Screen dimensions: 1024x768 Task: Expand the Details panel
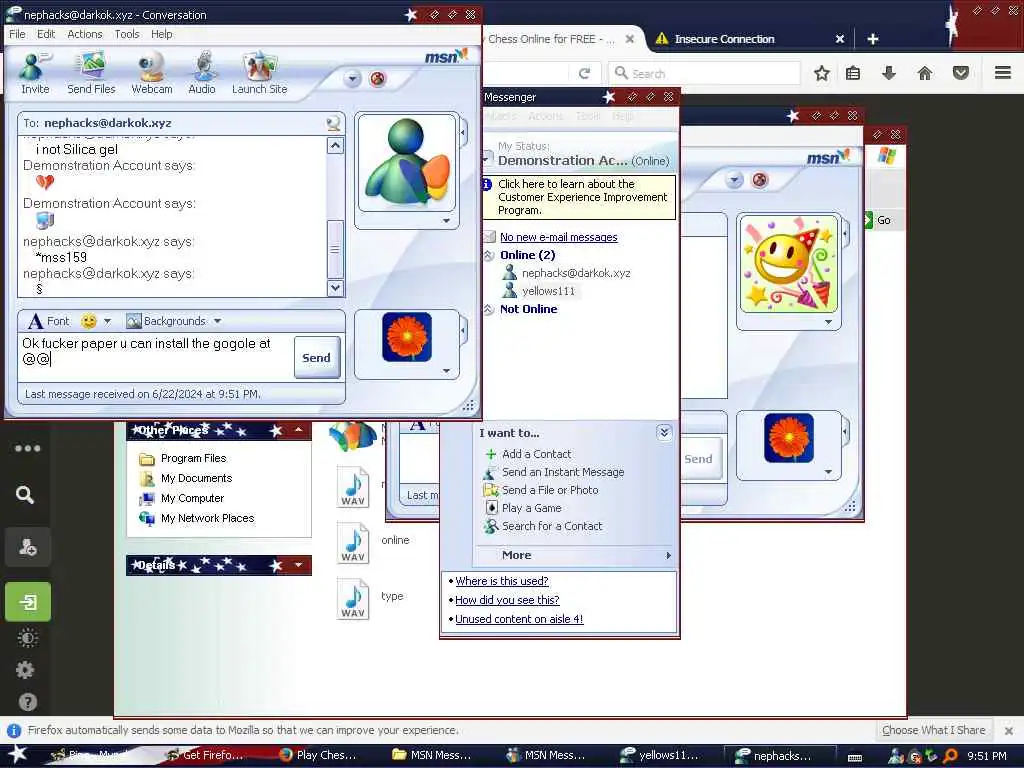pos(298,565)
